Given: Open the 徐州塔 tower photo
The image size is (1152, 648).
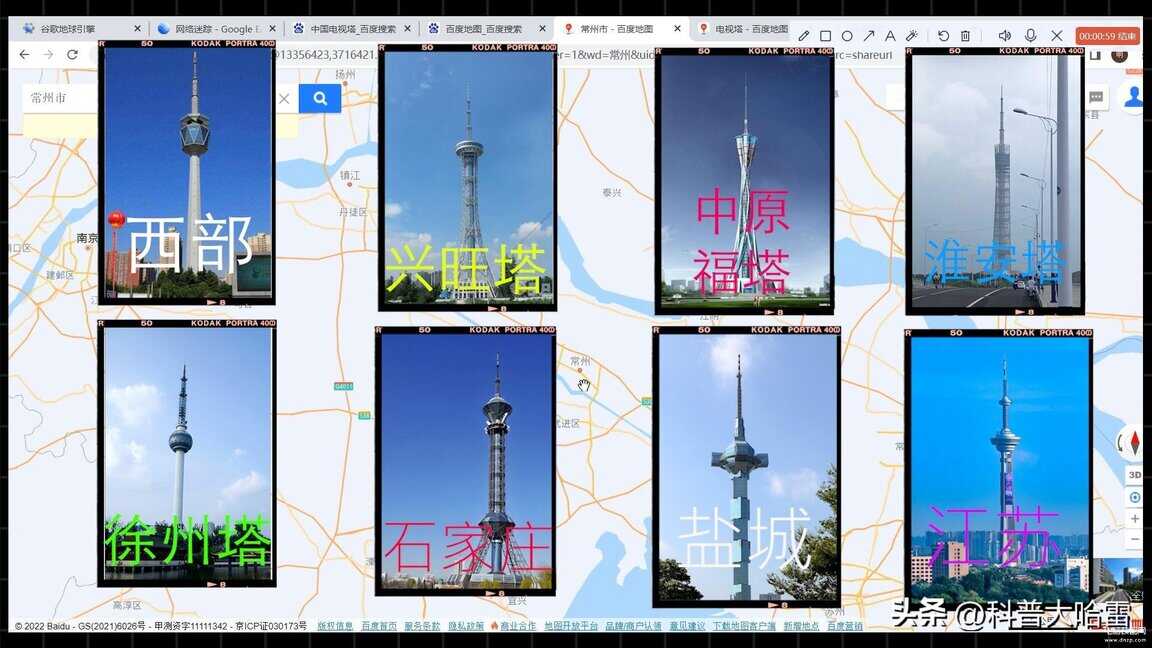Looking at the screenshot, I should (187, 453).
